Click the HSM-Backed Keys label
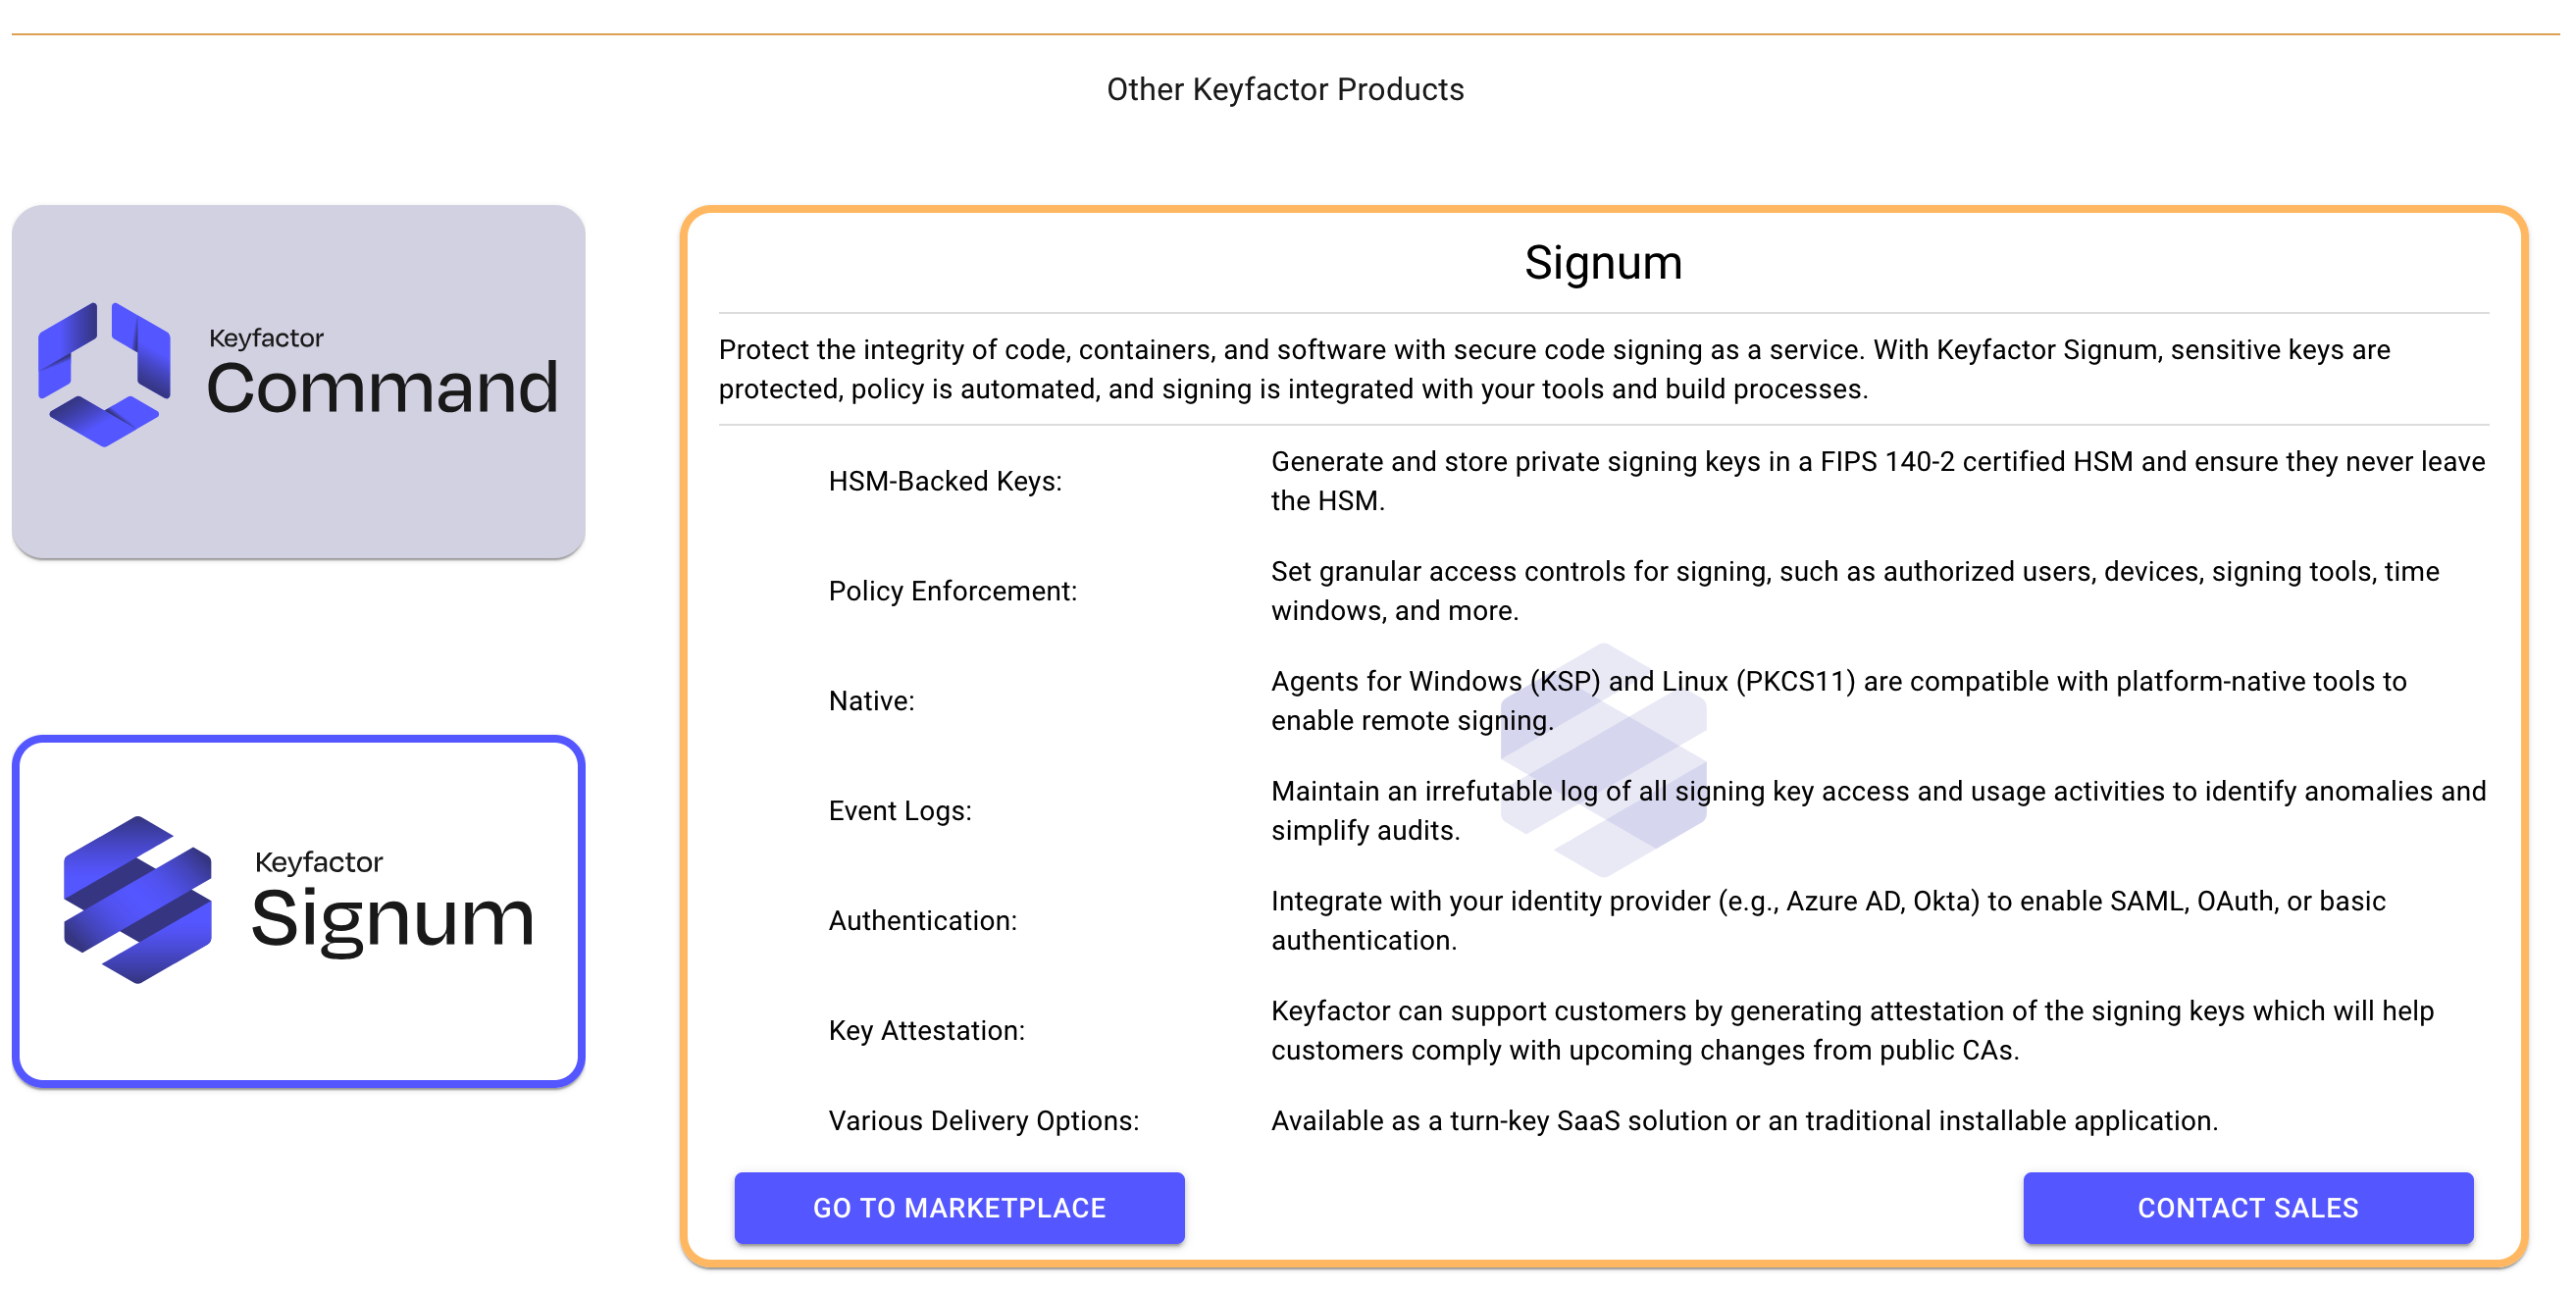The width and height of the screenshot is (2576, 1293). coord(945,482)
